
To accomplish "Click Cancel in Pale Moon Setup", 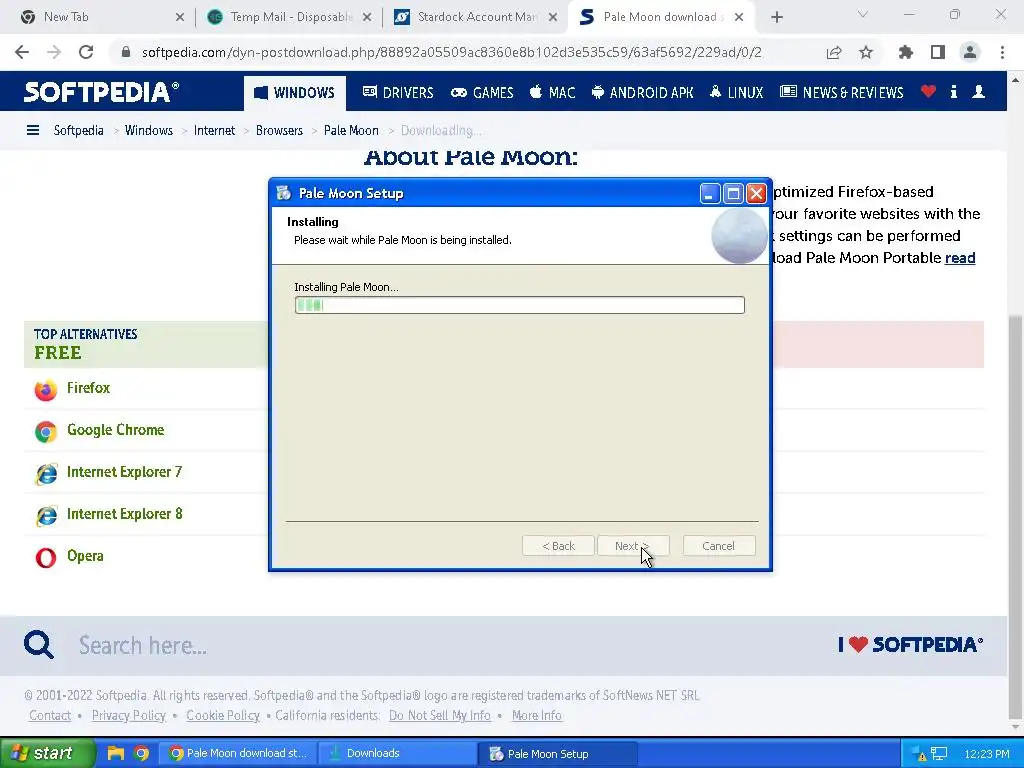I will point(718,546).
